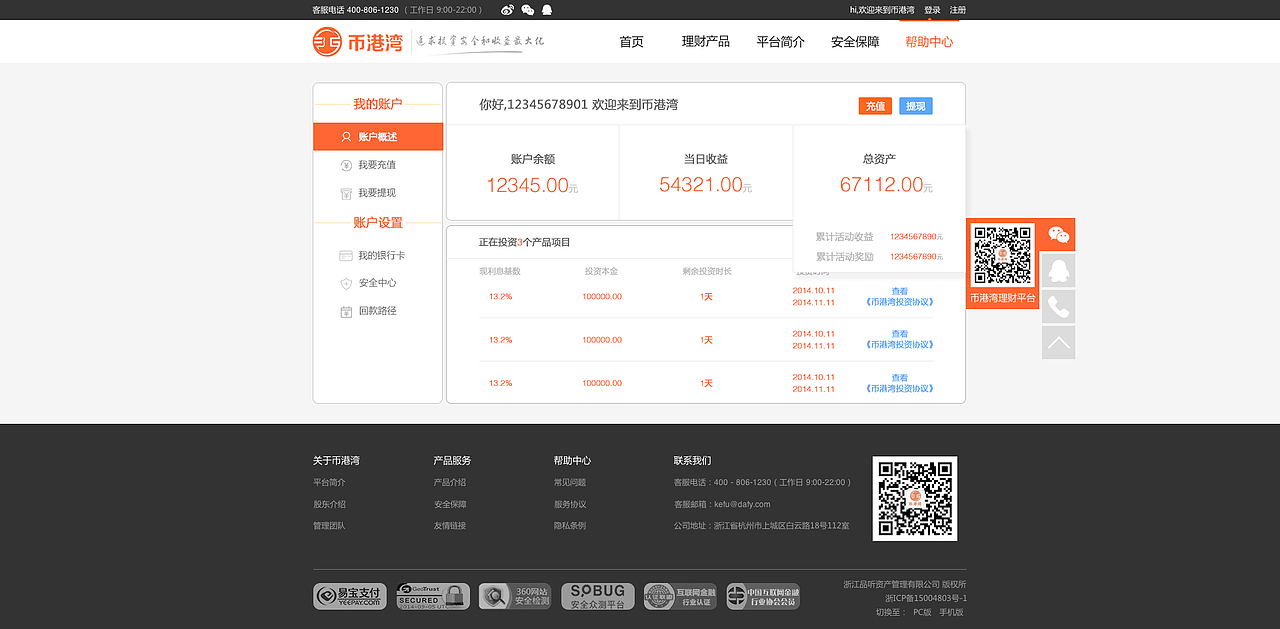
Task: Click the 剩余投资时长 column header
Action: tap(707, 271)
